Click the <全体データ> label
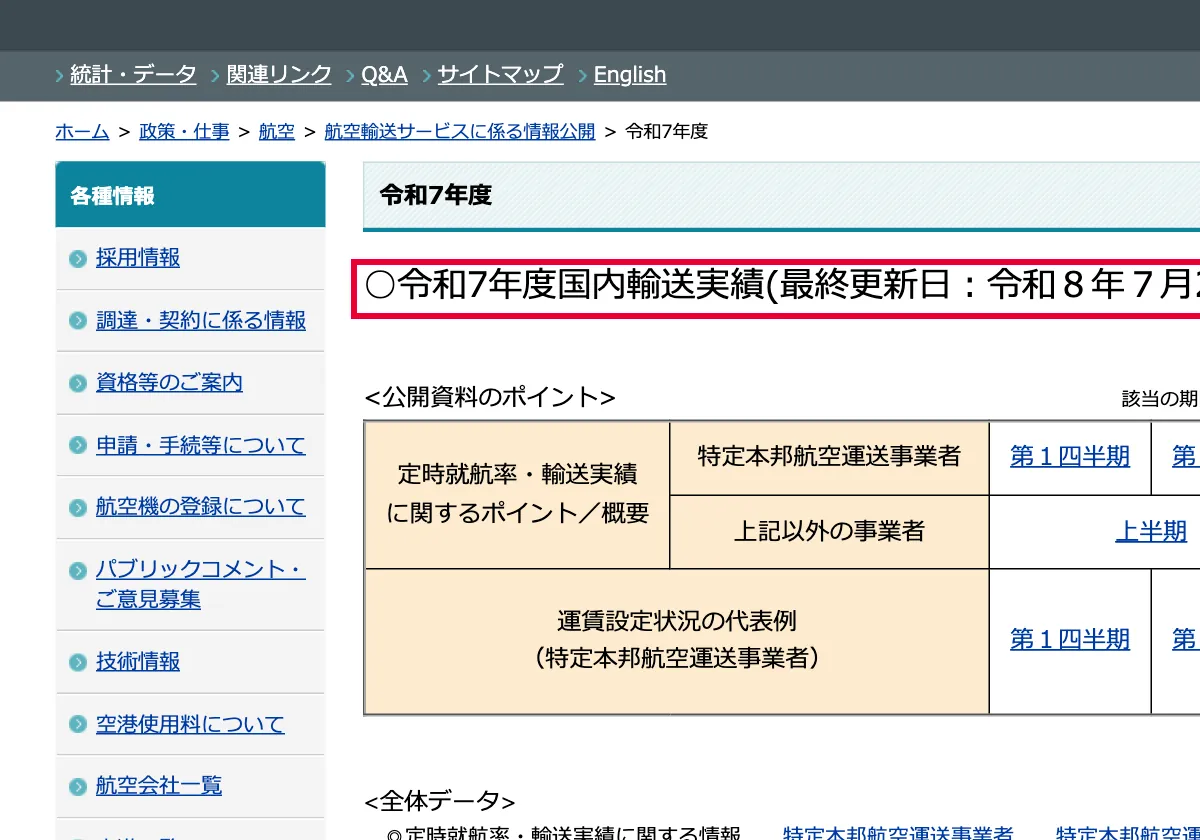1200x840 pixels. [x=440, y=801]
